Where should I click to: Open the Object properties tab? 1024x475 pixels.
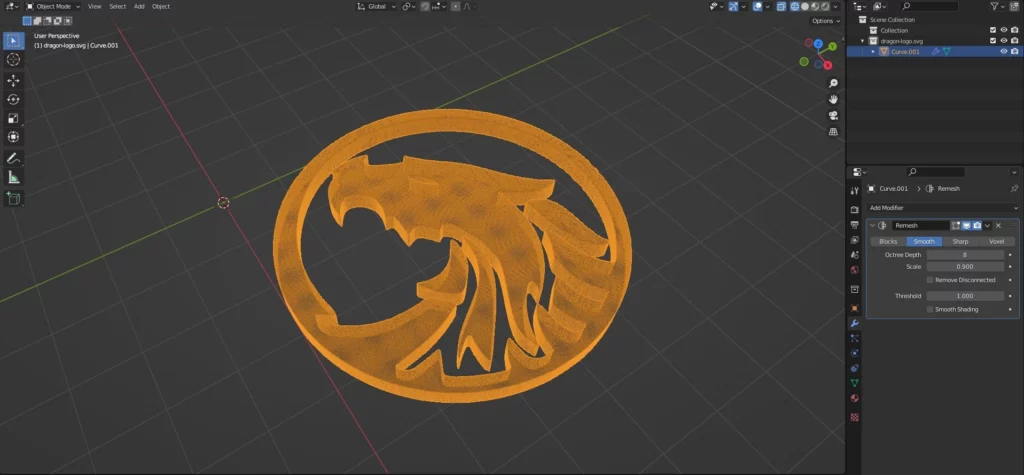(854, 308)
